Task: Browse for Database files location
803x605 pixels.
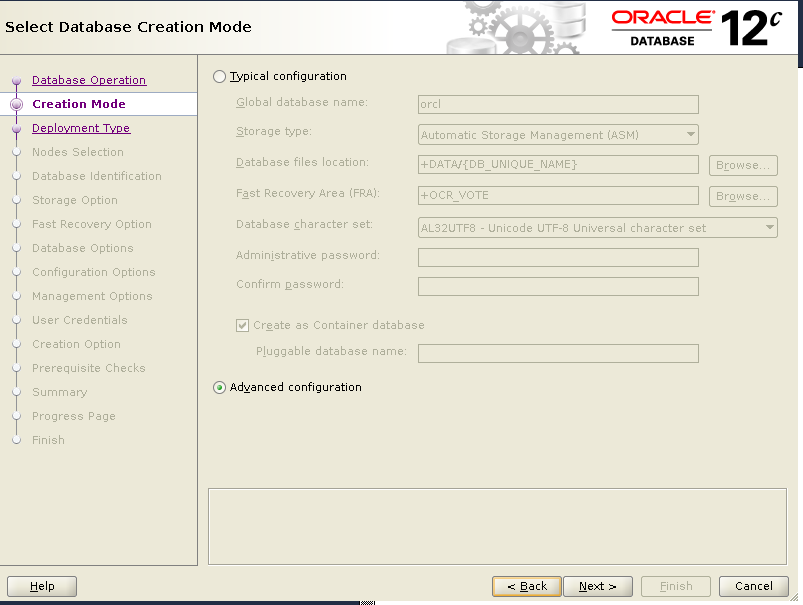Action: 743,165
